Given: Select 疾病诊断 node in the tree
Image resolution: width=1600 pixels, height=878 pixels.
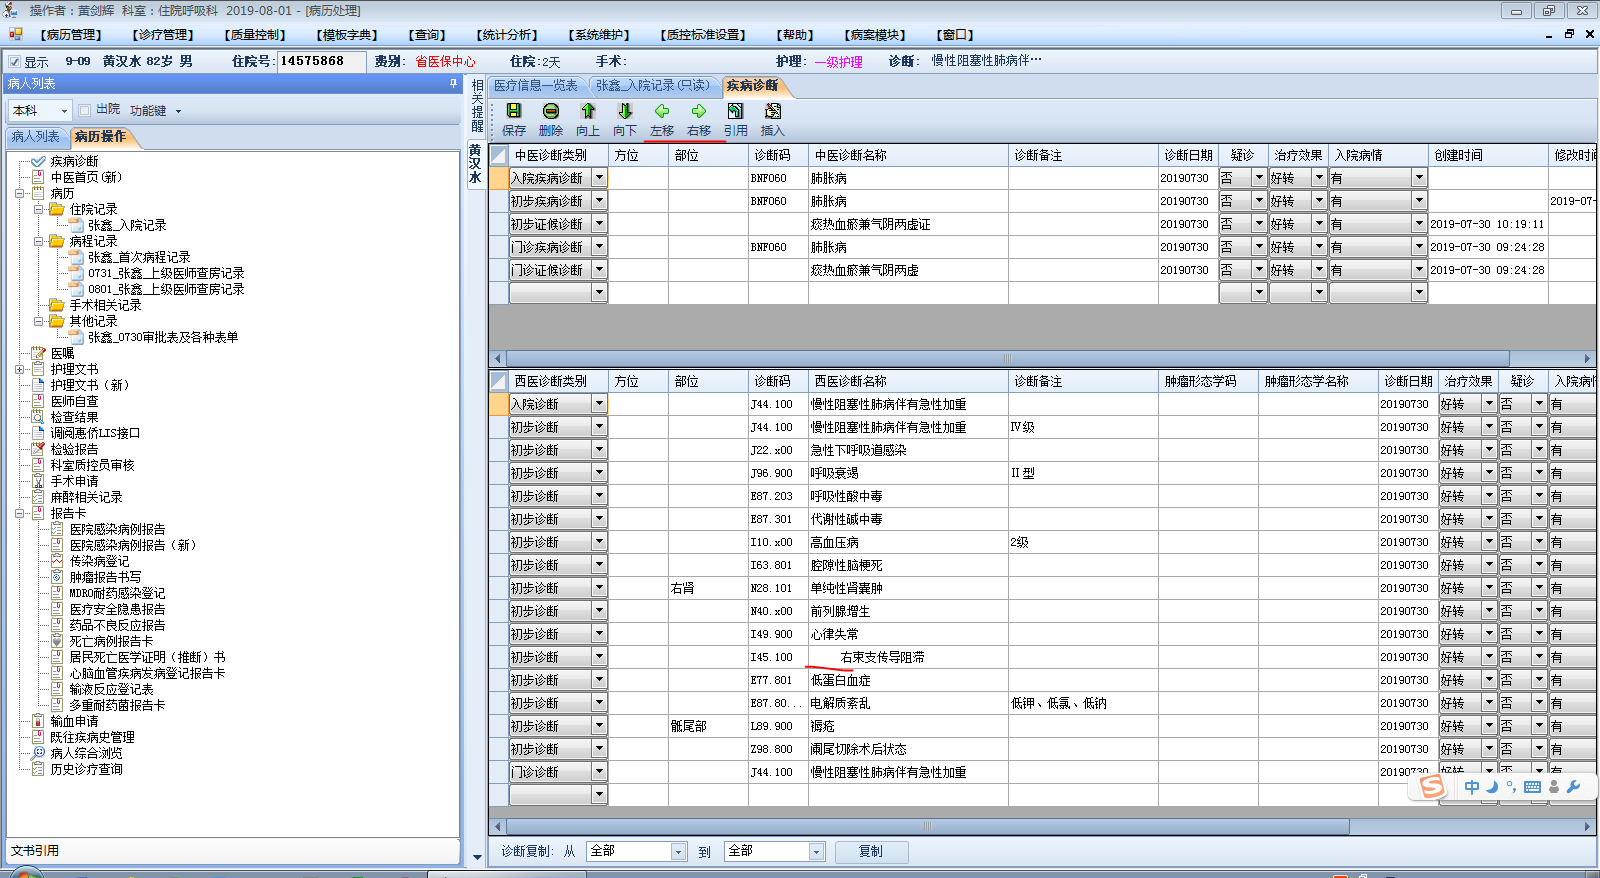Looking at the screenshot, I should (x=75, y=161).
